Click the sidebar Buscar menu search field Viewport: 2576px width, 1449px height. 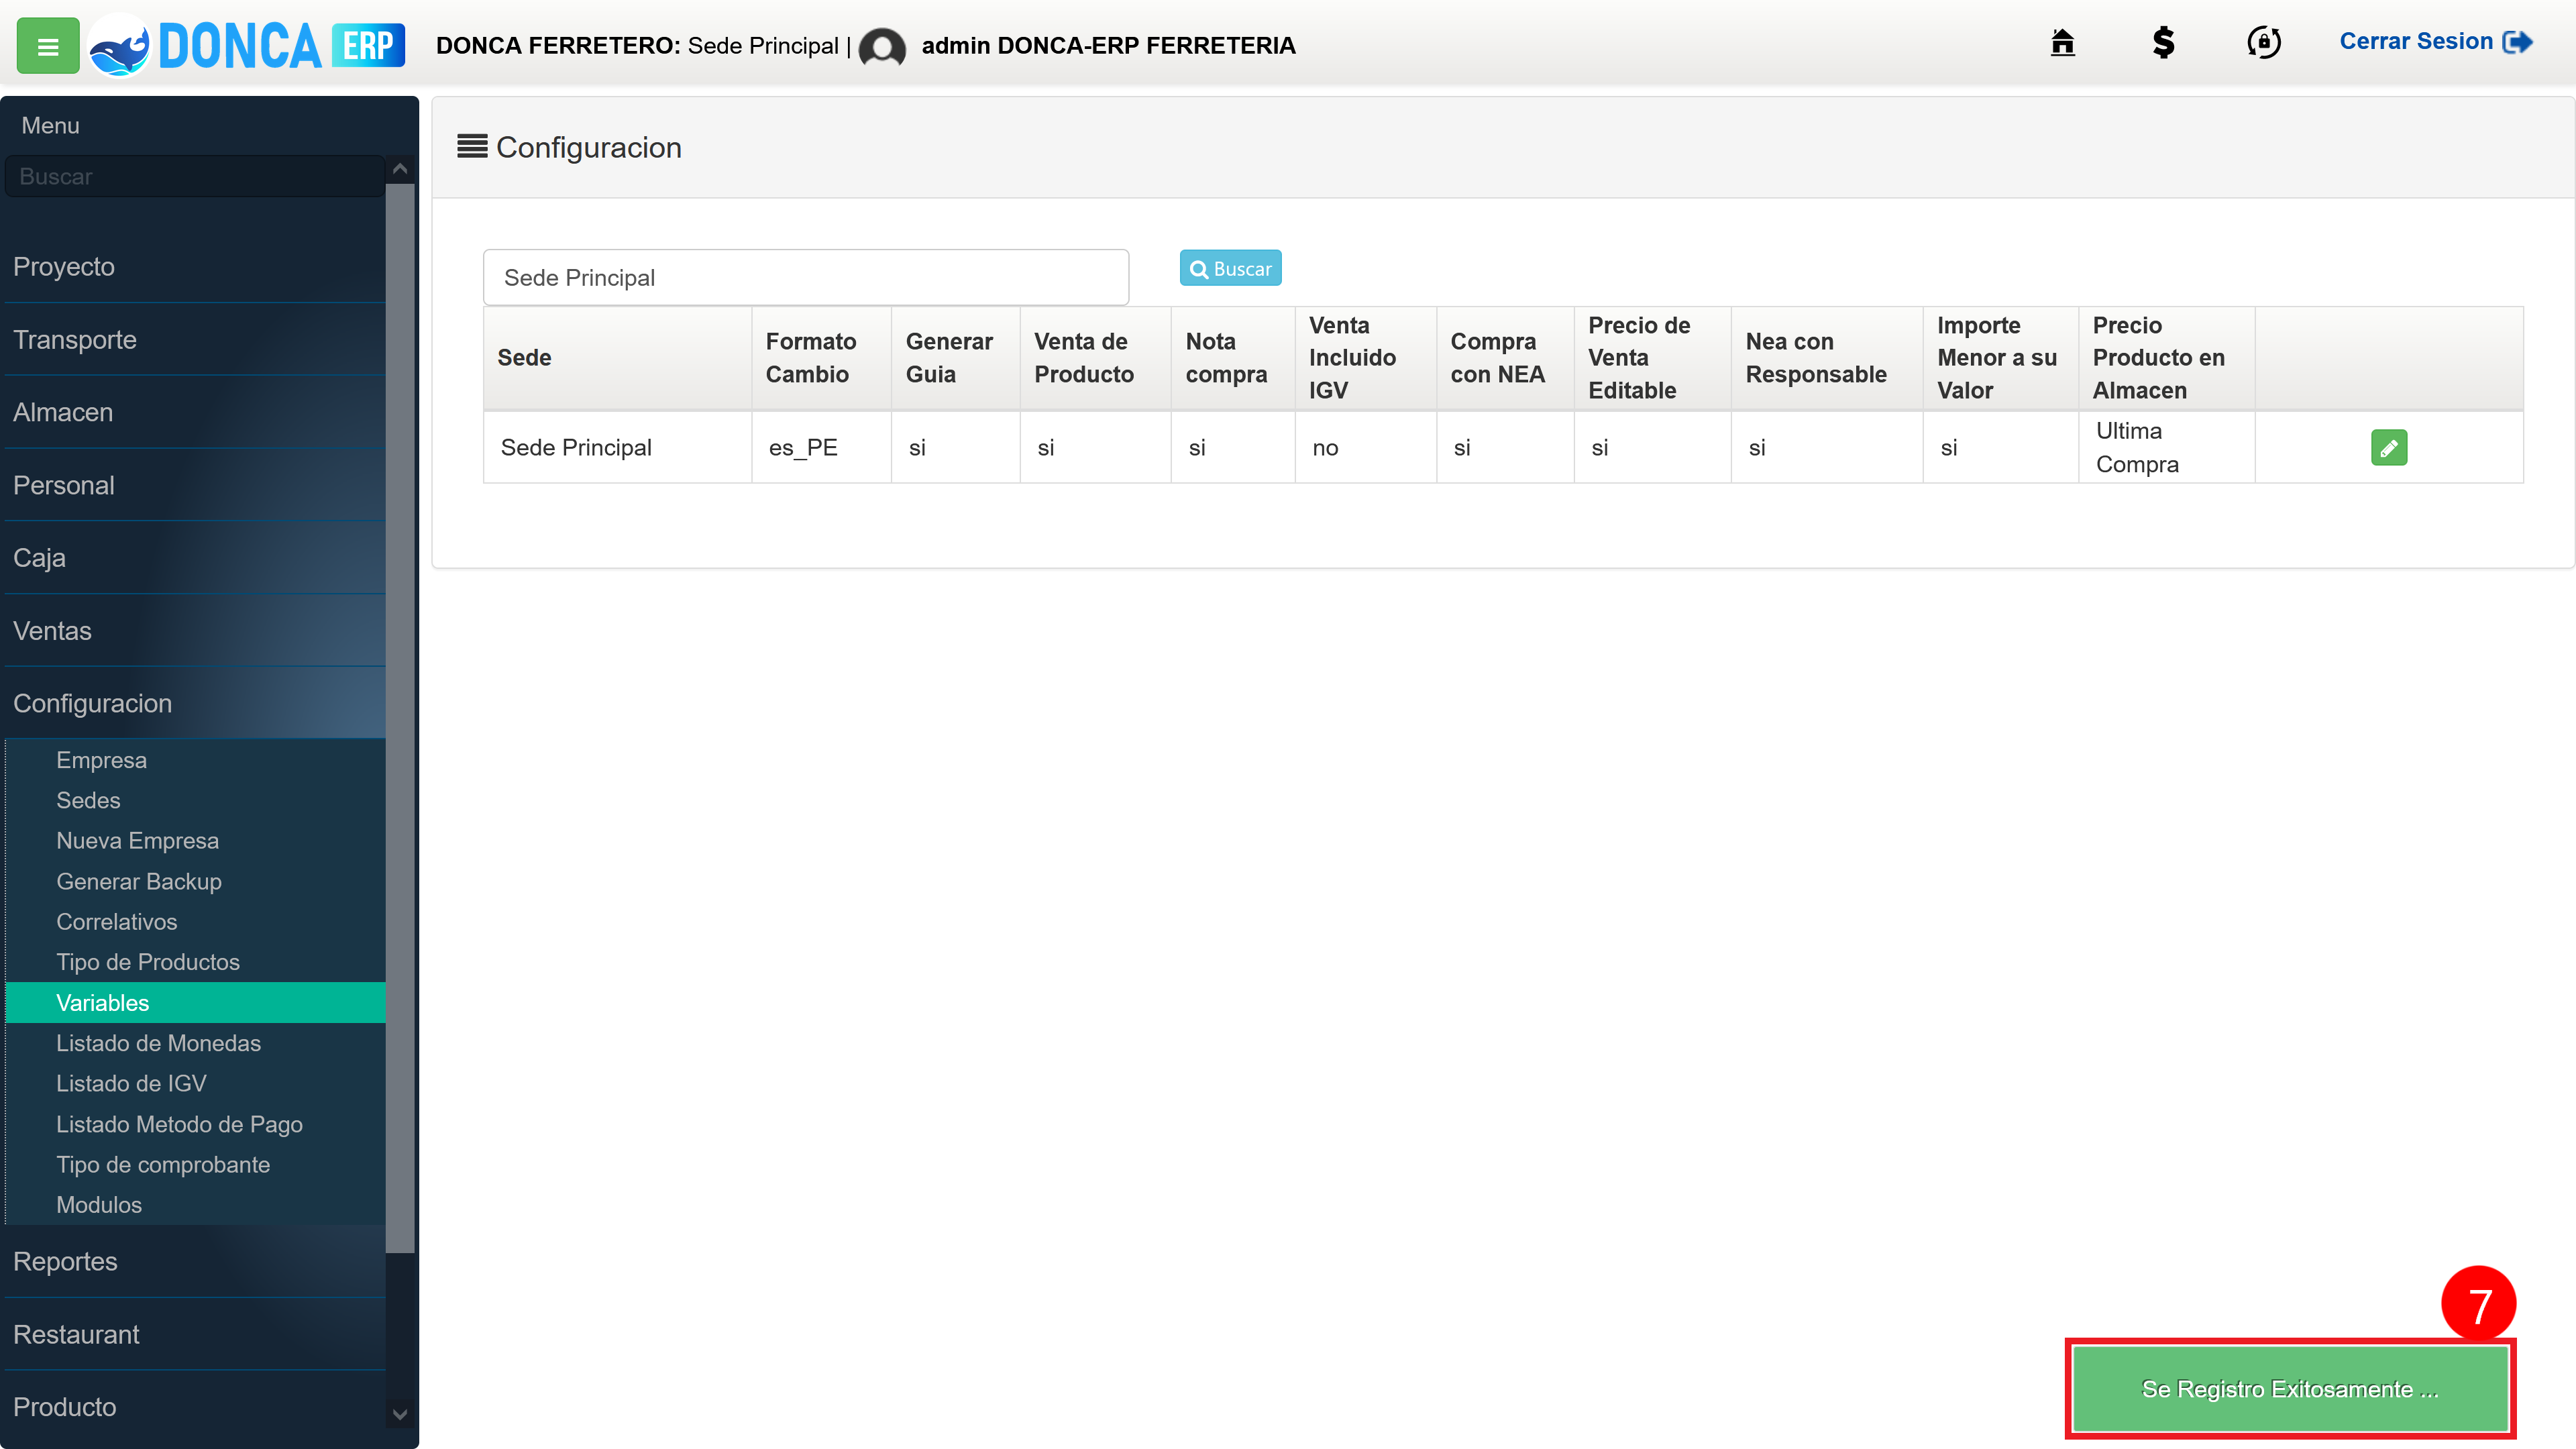click(195, 176)
